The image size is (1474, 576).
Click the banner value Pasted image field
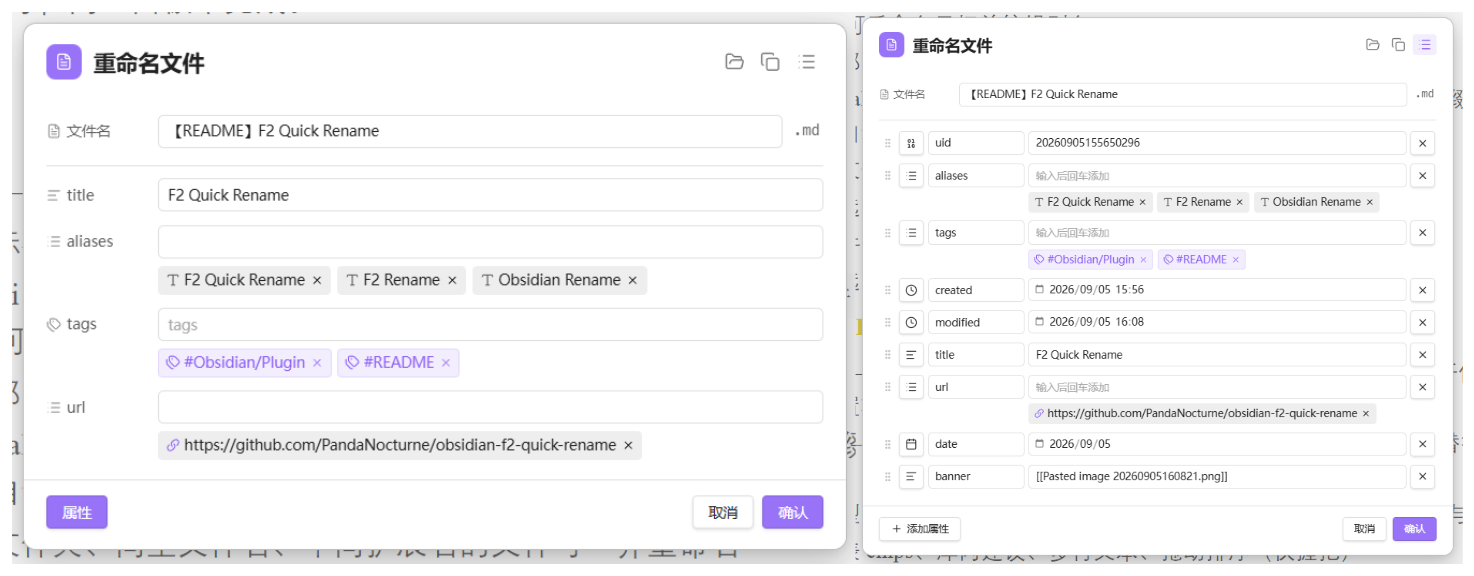(x=1217, y=477)
